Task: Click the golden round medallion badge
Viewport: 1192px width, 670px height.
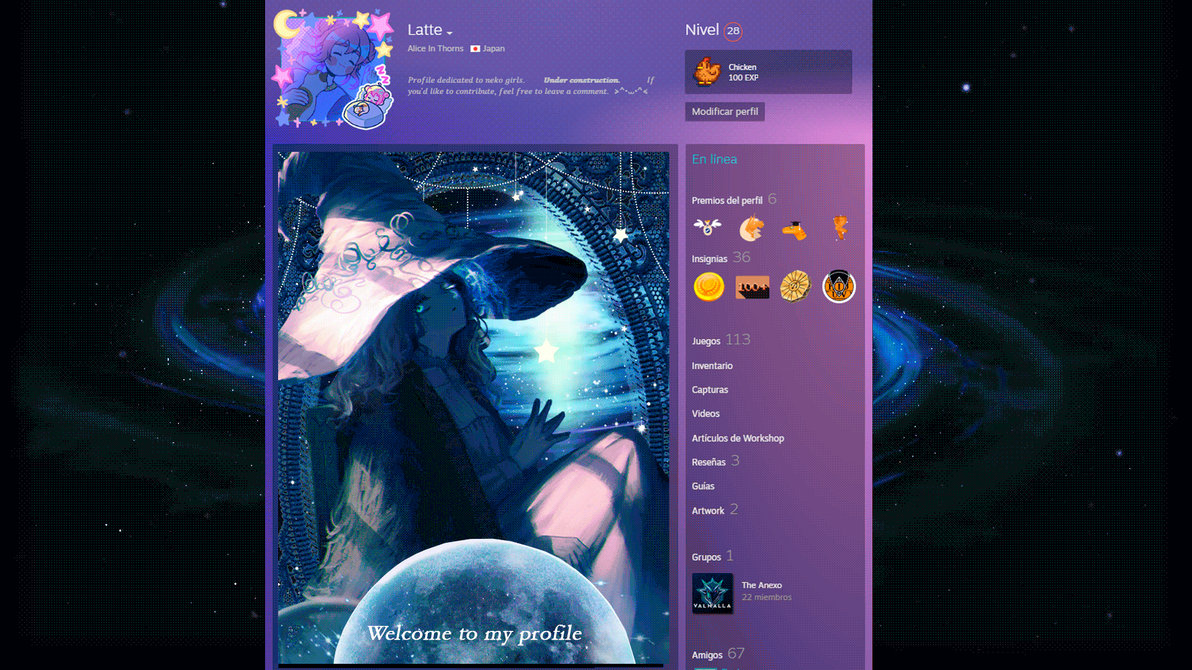Action: click(795, 287)
